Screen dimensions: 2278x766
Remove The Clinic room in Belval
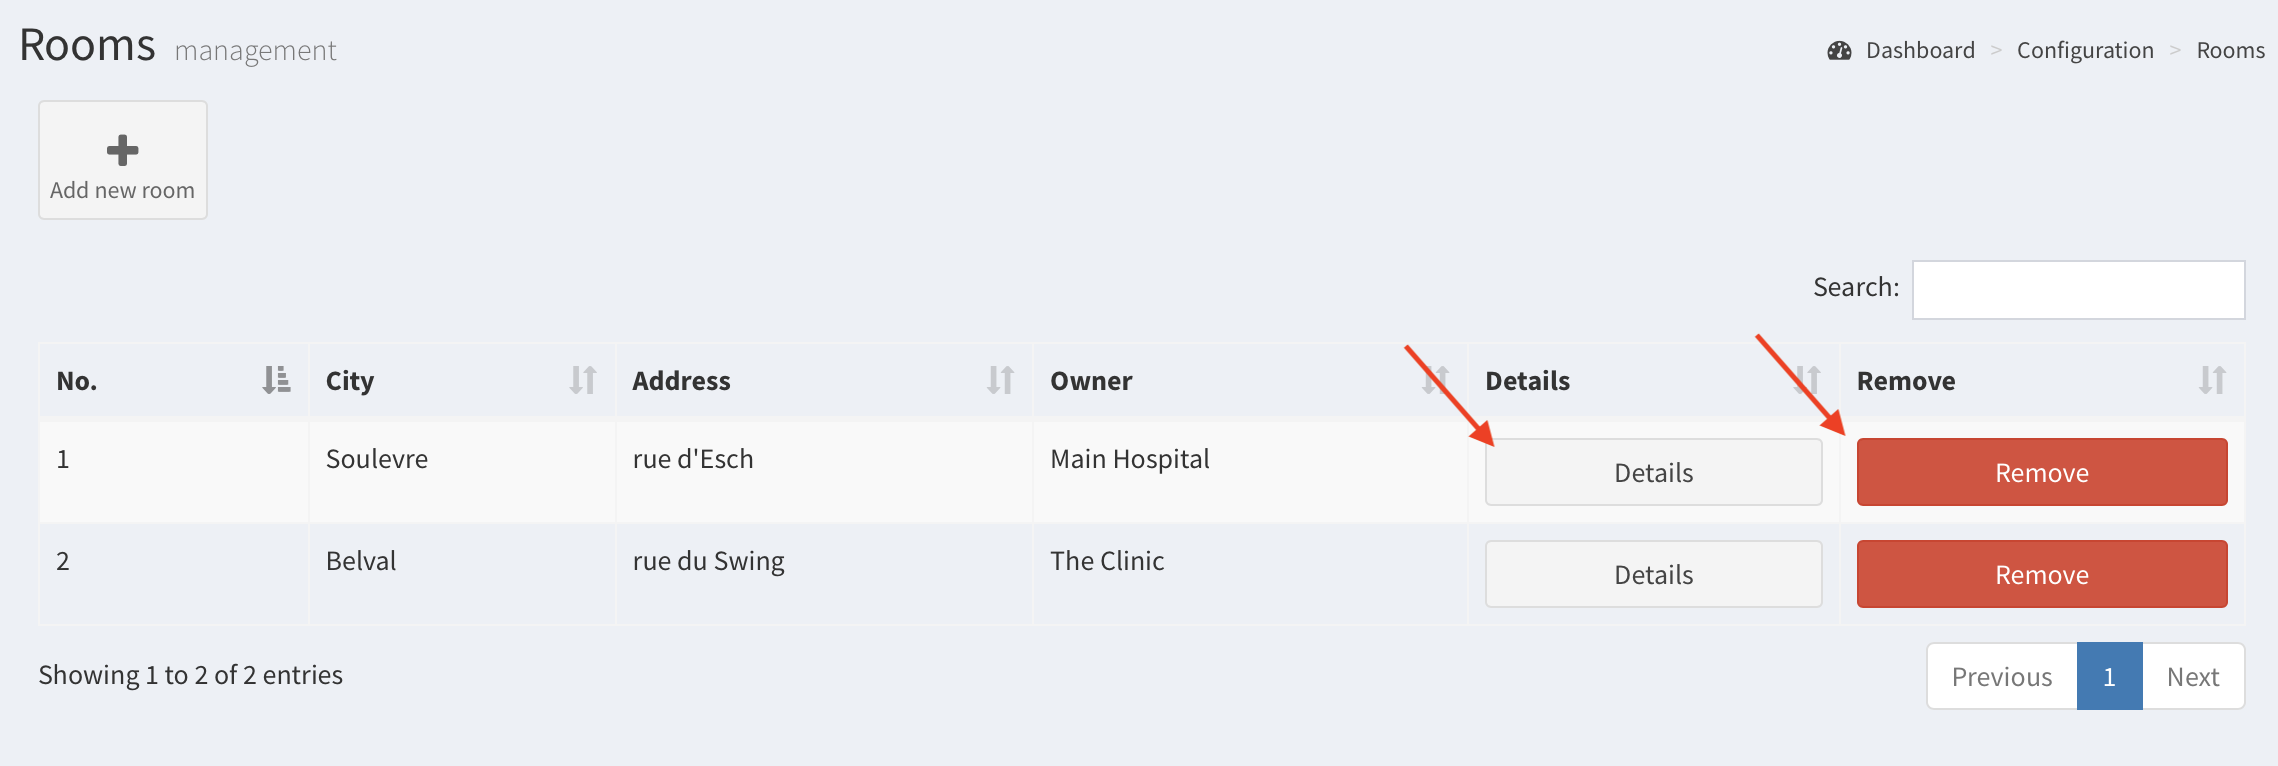click(2041, 574)
